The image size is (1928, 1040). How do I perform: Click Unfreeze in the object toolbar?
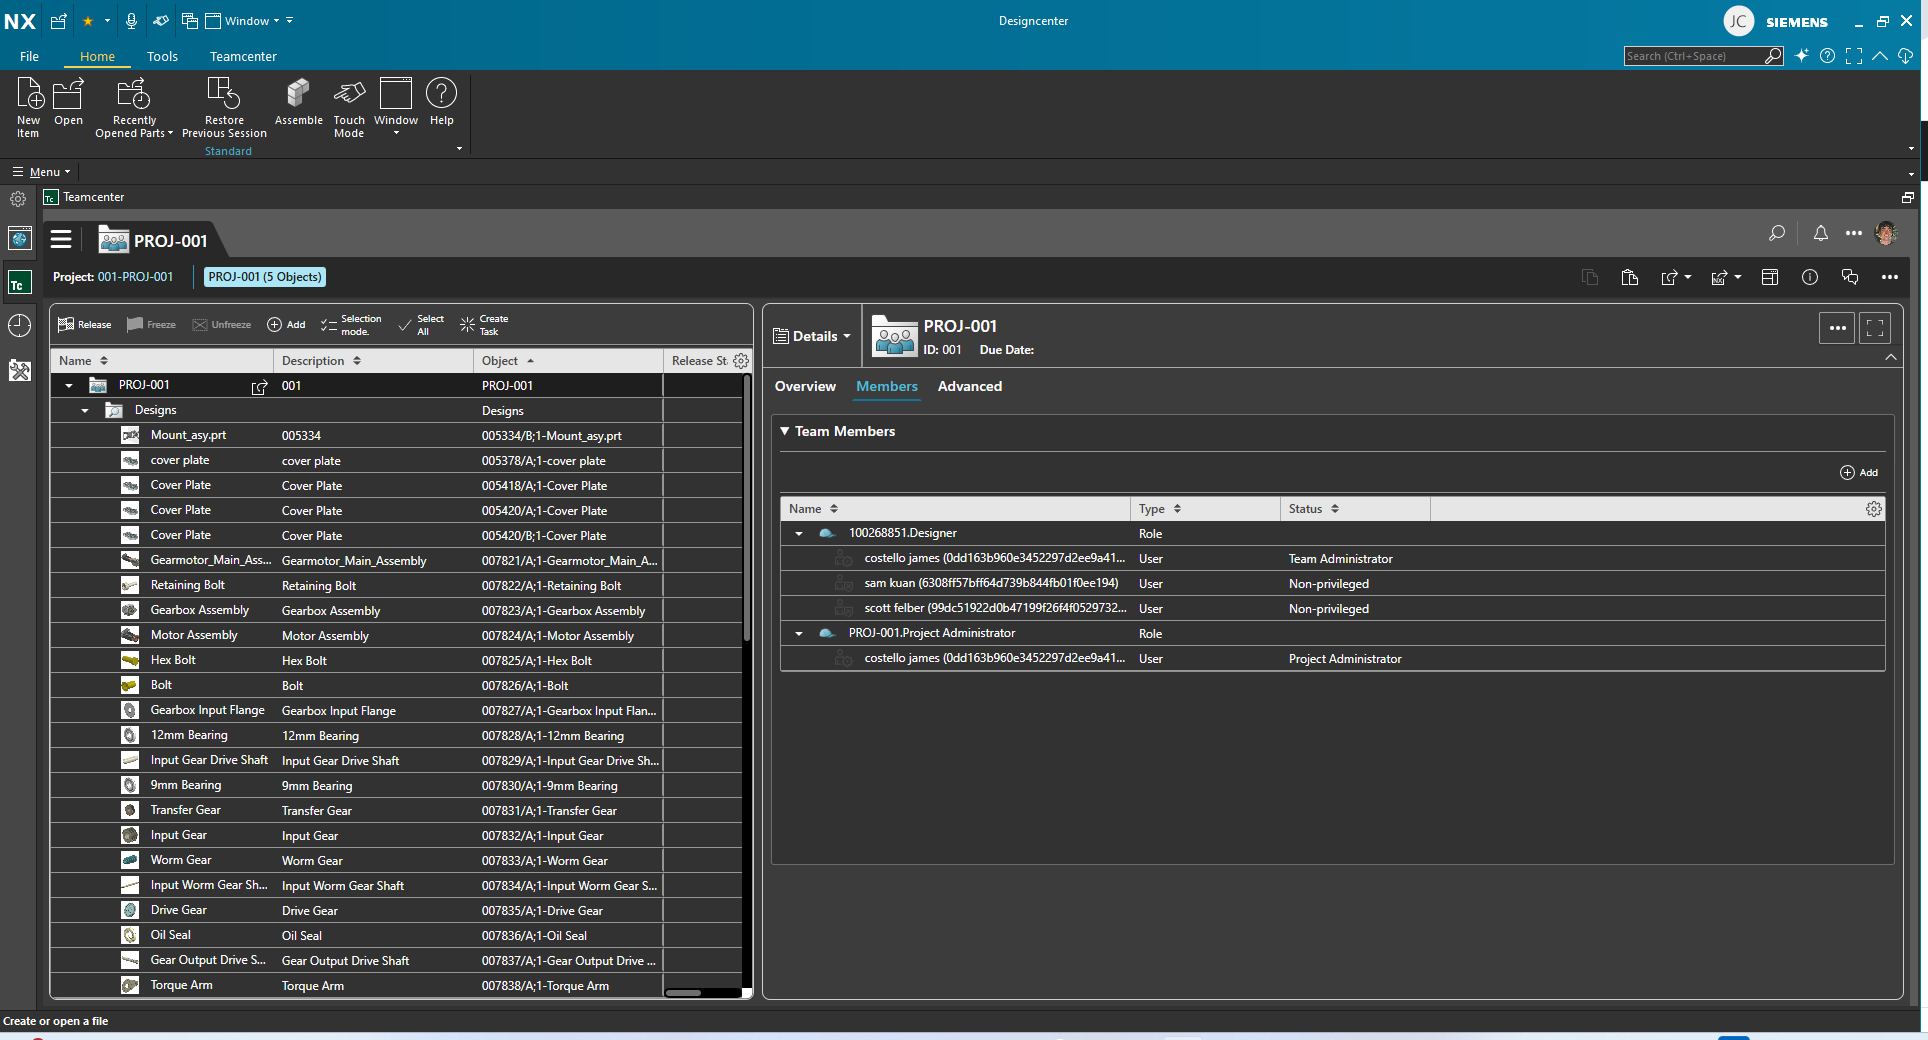point(222,324)
